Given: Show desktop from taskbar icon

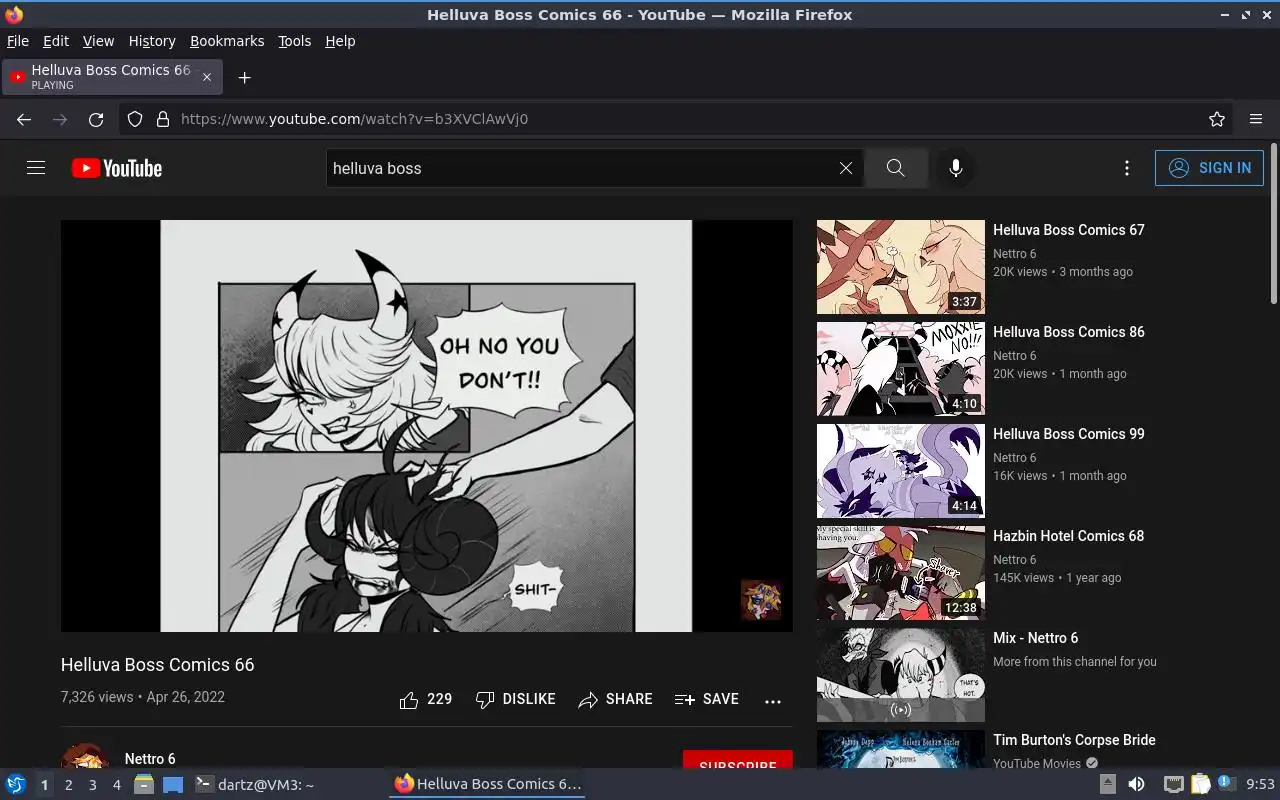Looking at the screenshot, I should (173, 784).
